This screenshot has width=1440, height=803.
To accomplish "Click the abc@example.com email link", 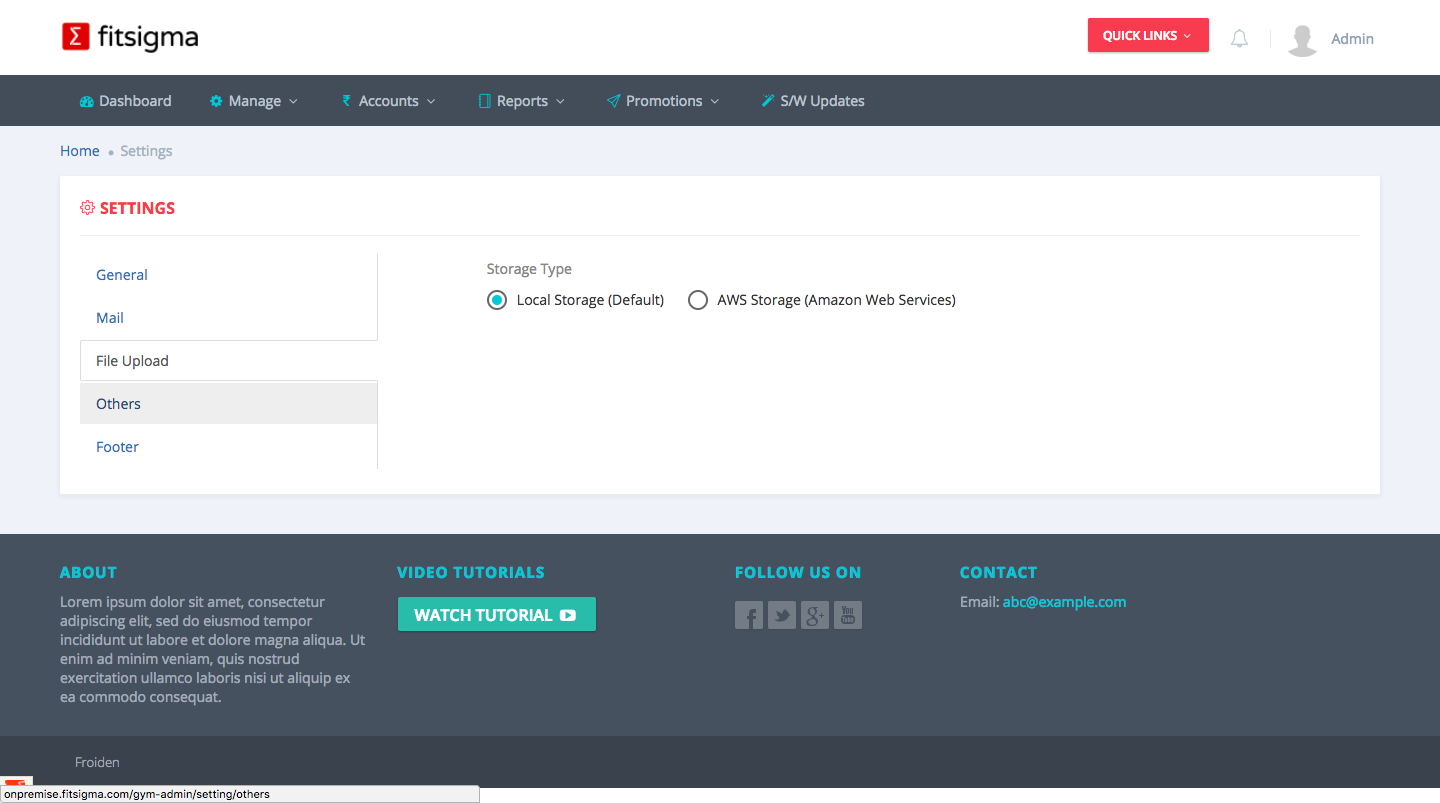I will coord(1064,602).
